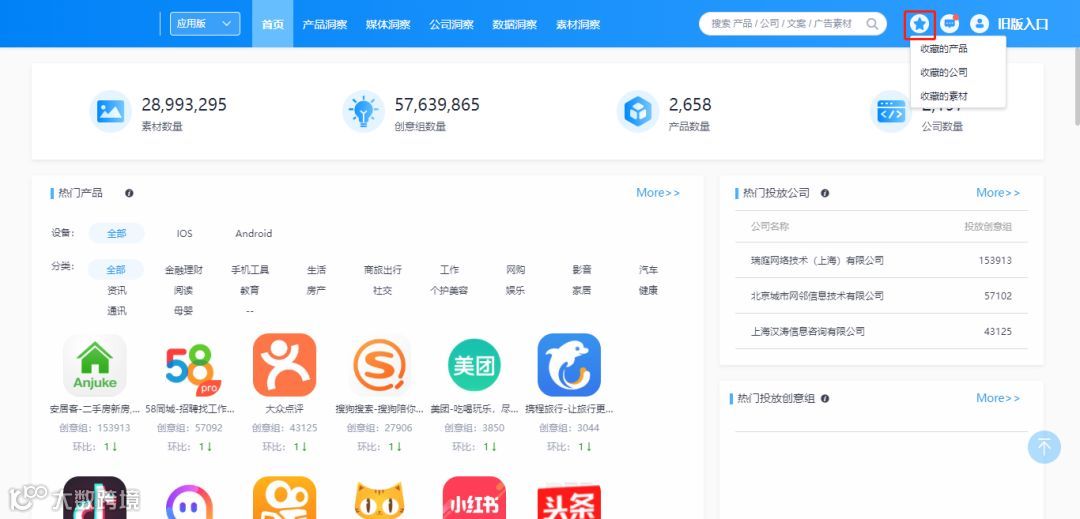Screen dimensions: 1080x519
Task: Open the purple round-face app icon
Action: point(189,501)
